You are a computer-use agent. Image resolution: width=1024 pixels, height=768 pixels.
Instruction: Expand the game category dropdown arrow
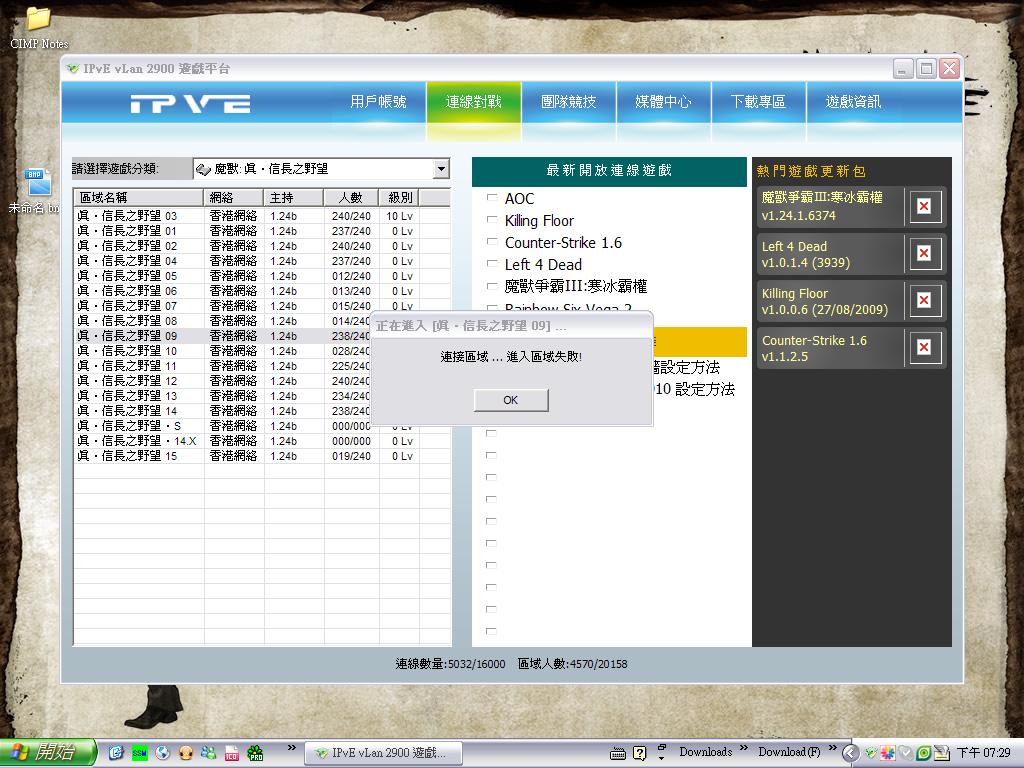pos(441,169)
